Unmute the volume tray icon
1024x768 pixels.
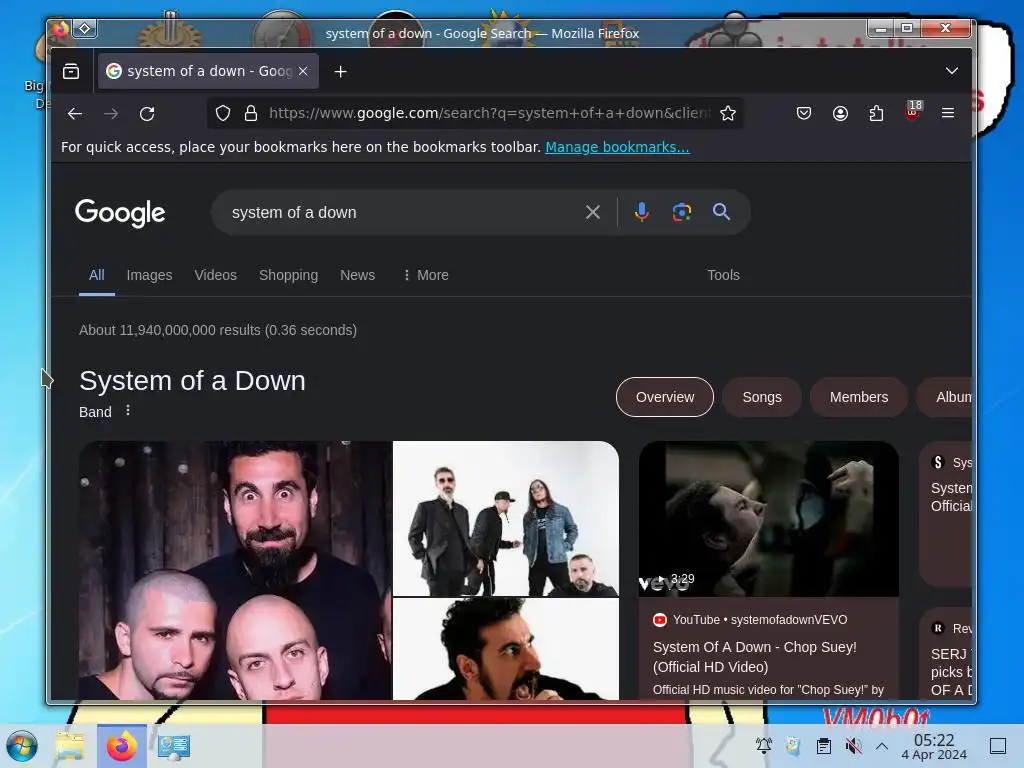pos(853,746)
